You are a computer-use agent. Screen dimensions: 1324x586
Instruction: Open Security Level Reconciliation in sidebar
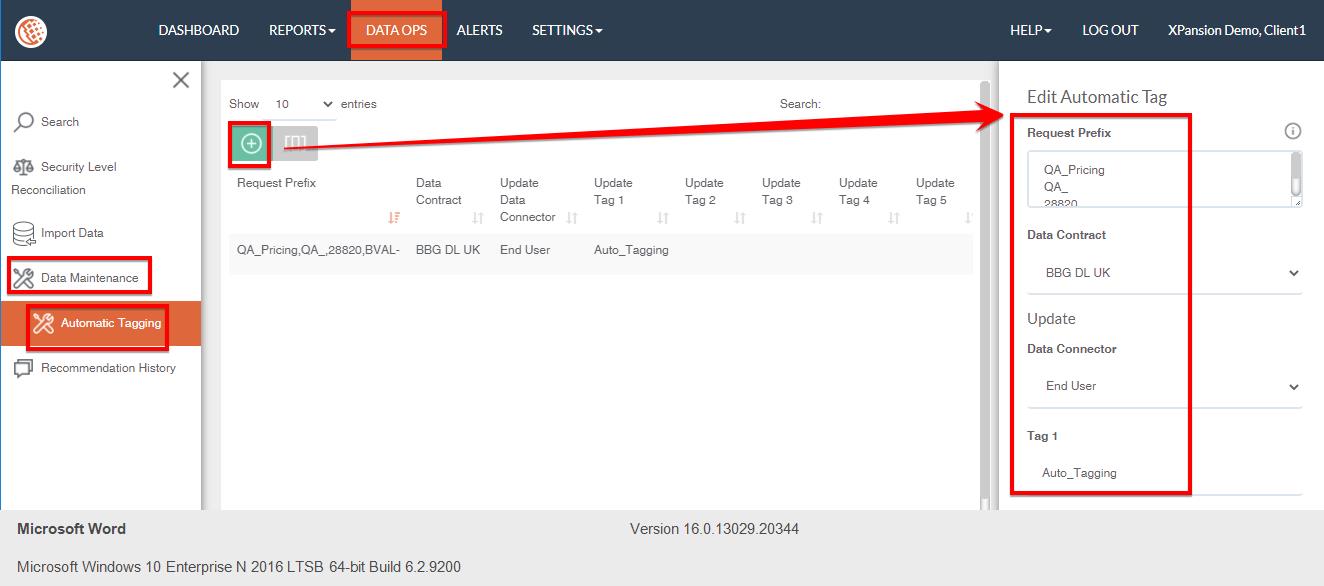[78, 167]
